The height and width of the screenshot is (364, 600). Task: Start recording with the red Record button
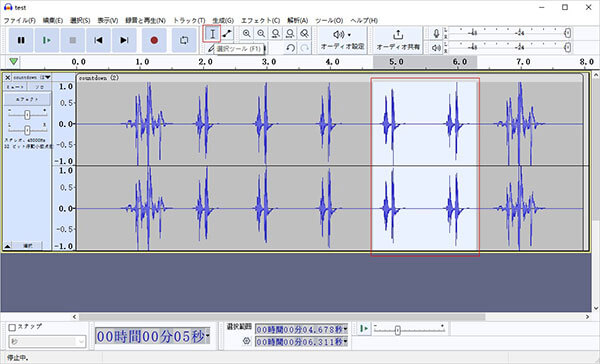pyautogui.click(x=154, y=40)
